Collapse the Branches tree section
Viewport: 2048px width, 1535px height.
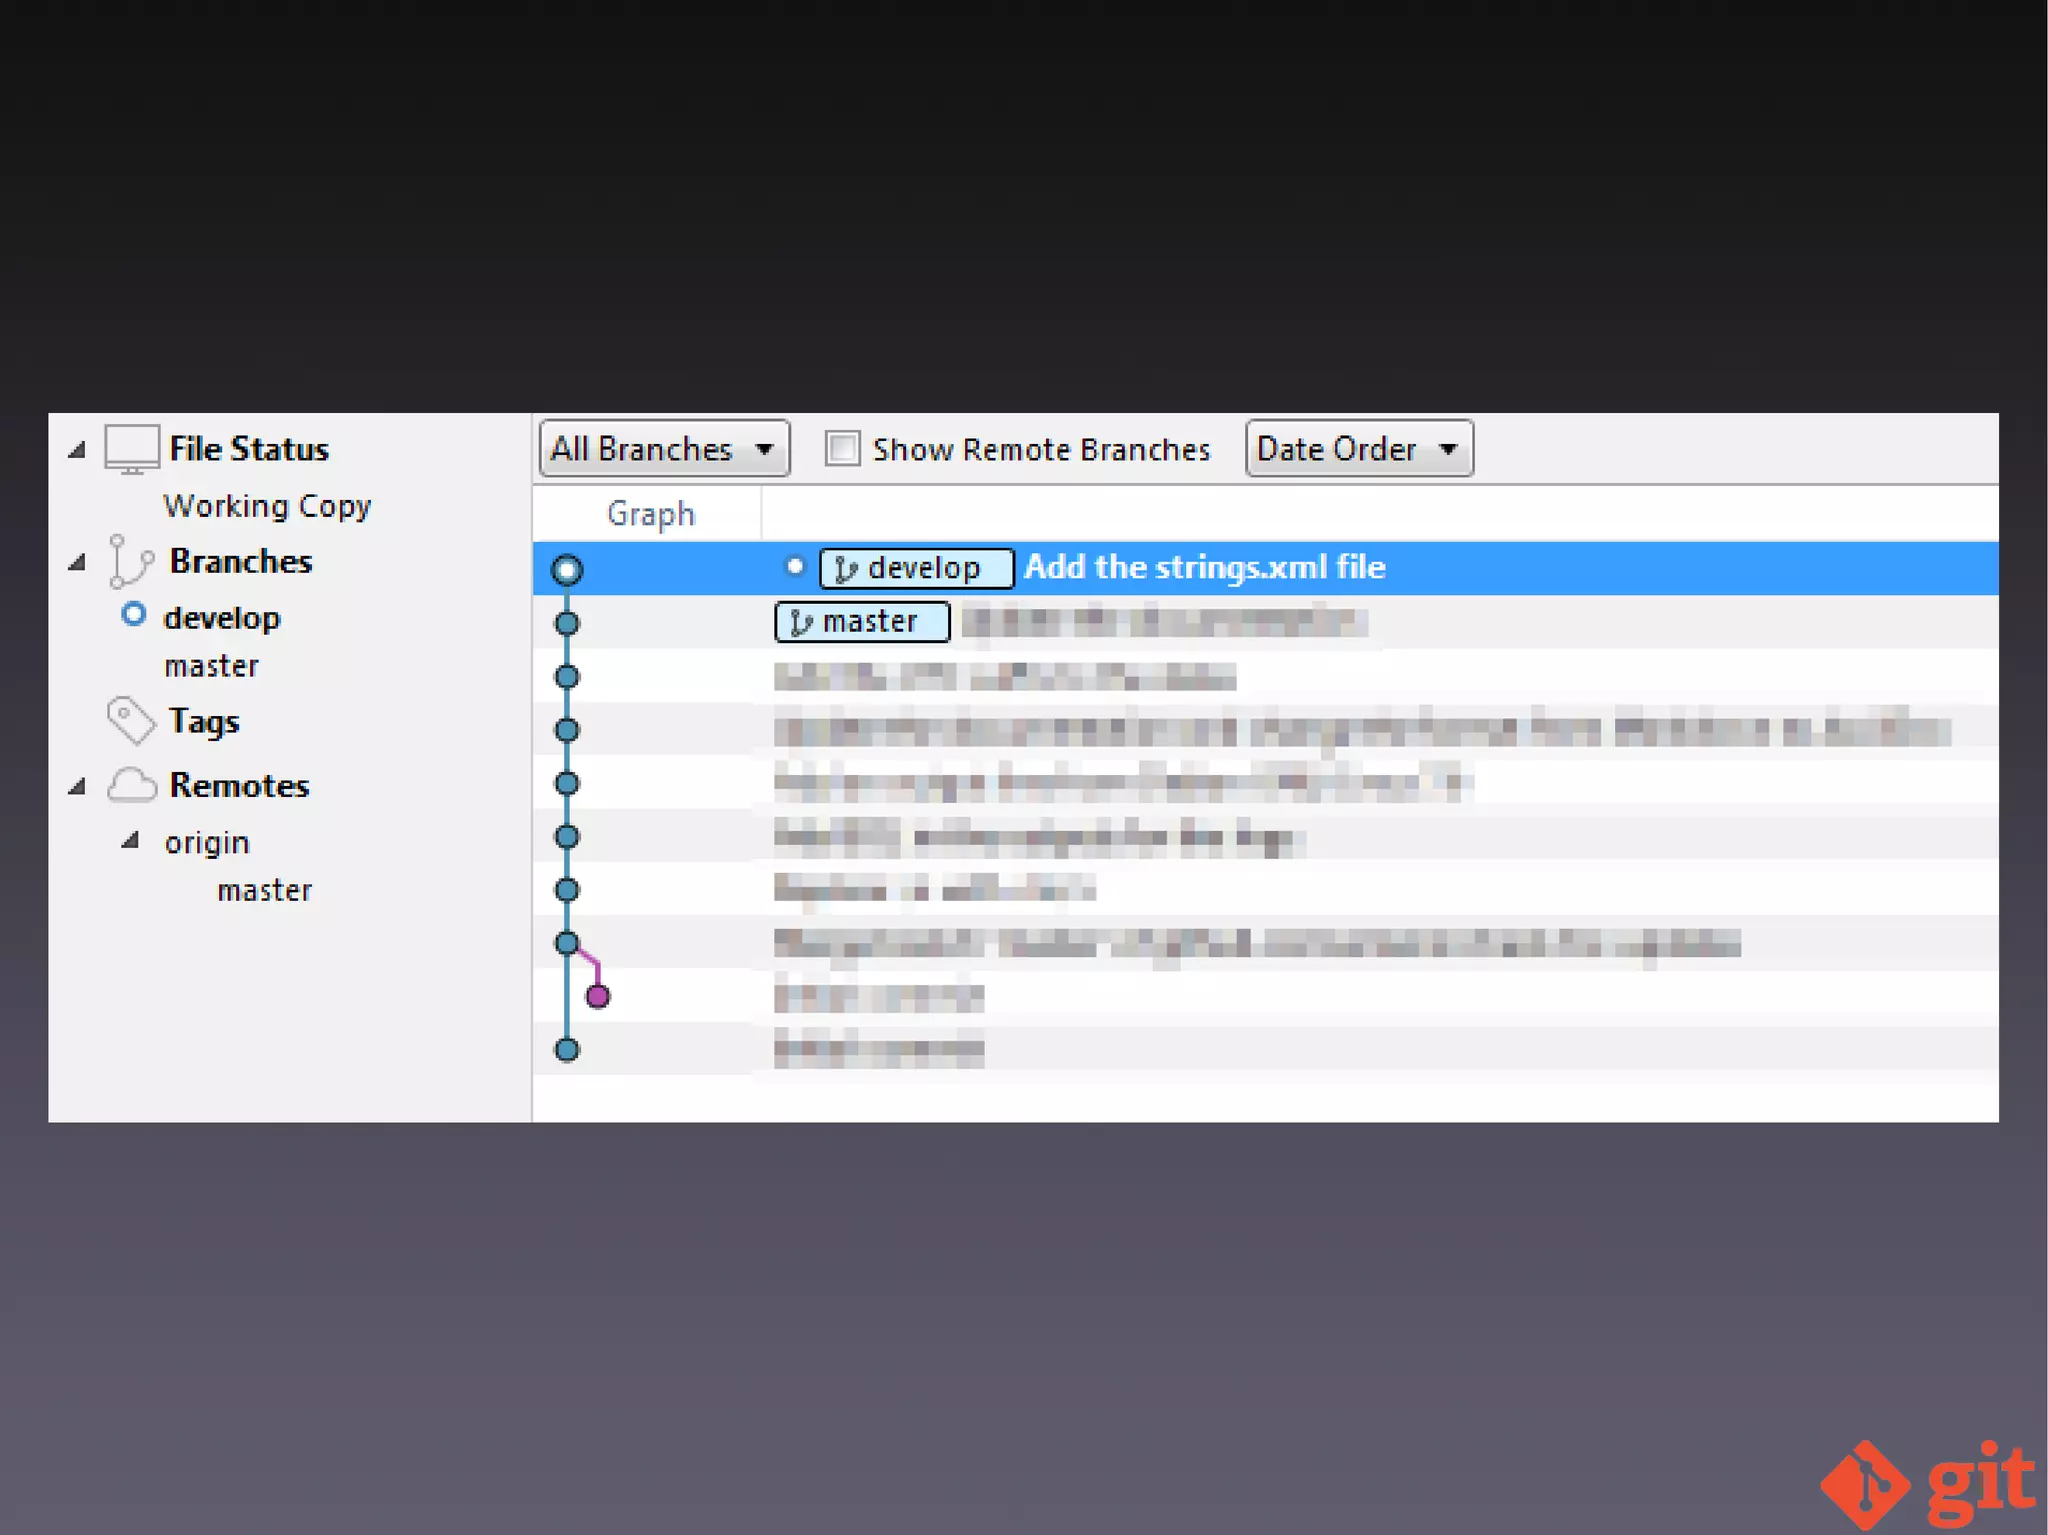(77, 562)
